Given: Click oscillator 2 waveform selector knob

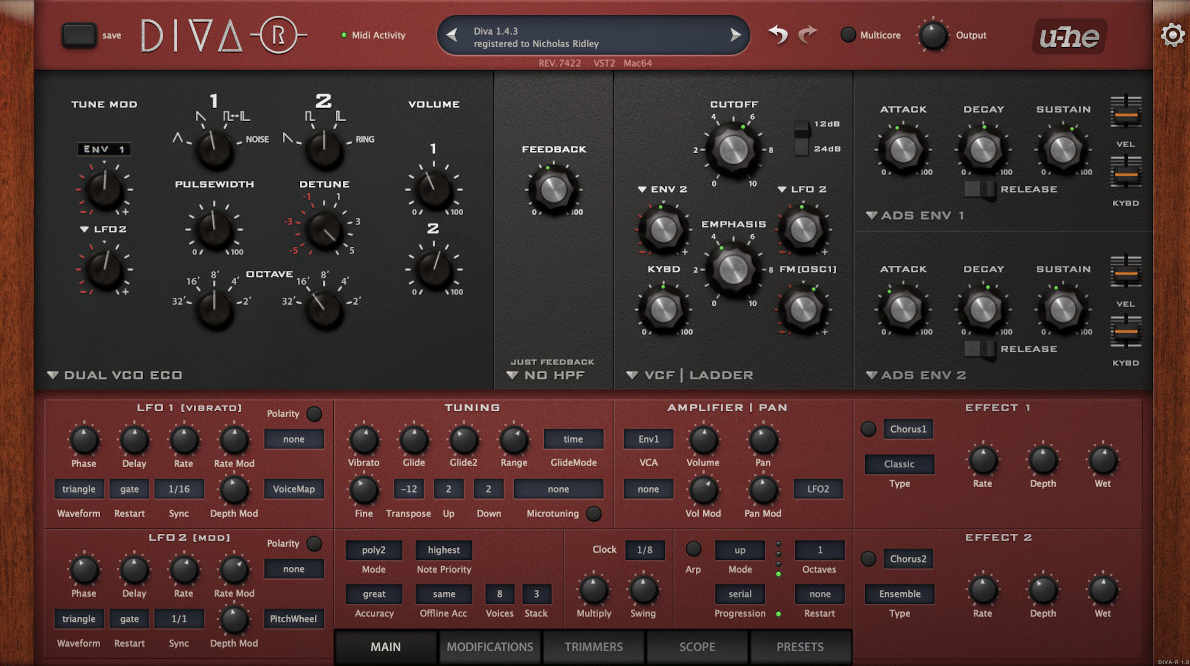Looking at the screenshot, I should [324, 148].
